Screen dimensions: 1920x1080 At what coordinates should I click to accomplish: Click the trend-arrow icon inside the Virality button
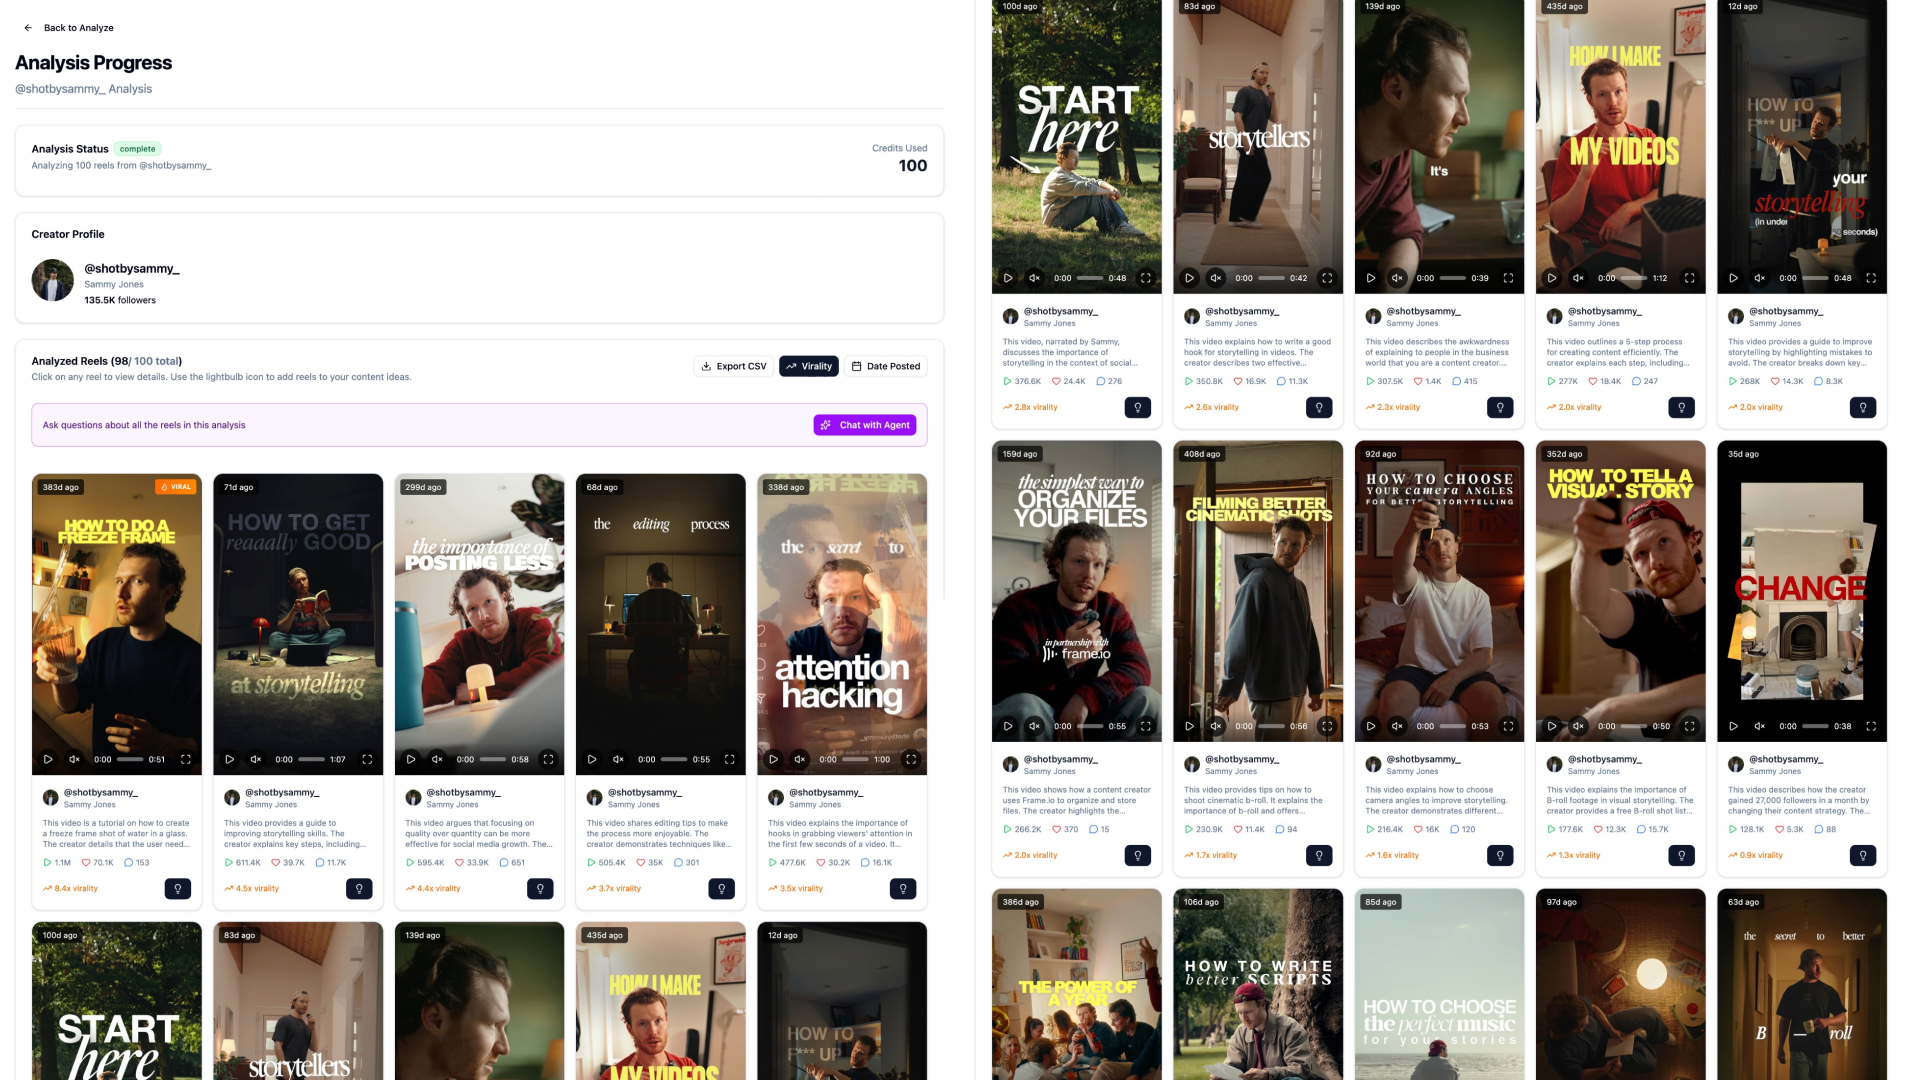pyautogui.click(x=791, y=366)
